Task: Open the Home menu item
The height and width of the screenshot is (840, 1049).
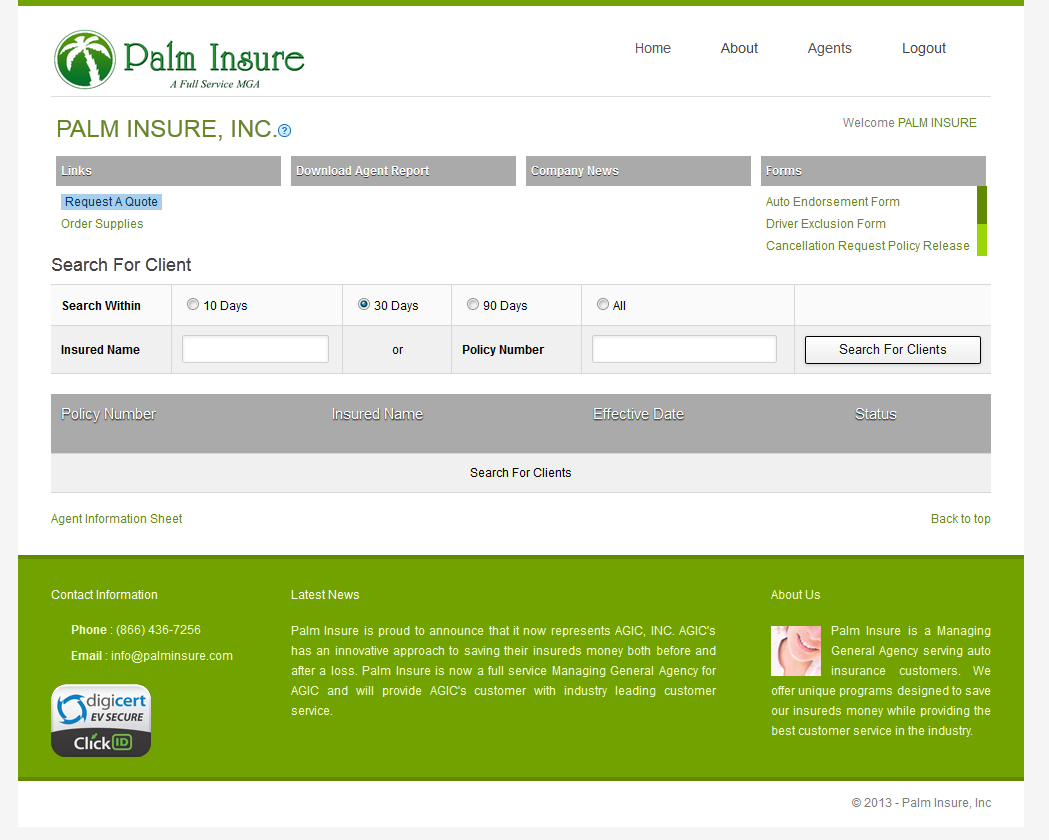Action: pyautogui.click(x=653, y=48)
